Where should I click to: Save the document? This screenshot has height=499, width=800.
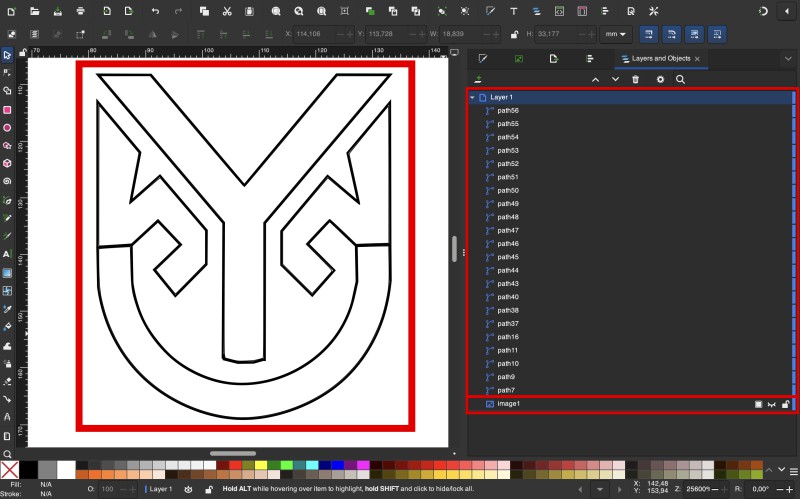coord(58,11)
